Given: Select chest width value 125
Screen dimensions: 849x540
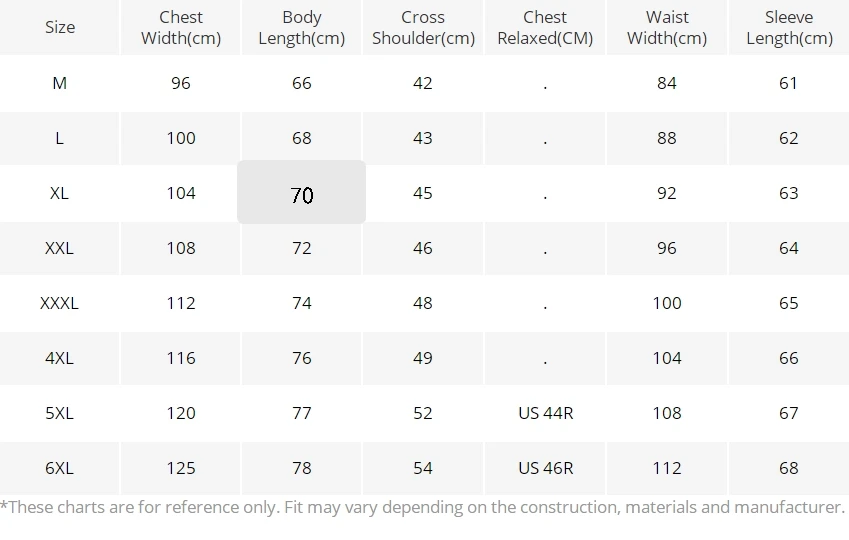Looking at the screenshot, I should point(181,468).
